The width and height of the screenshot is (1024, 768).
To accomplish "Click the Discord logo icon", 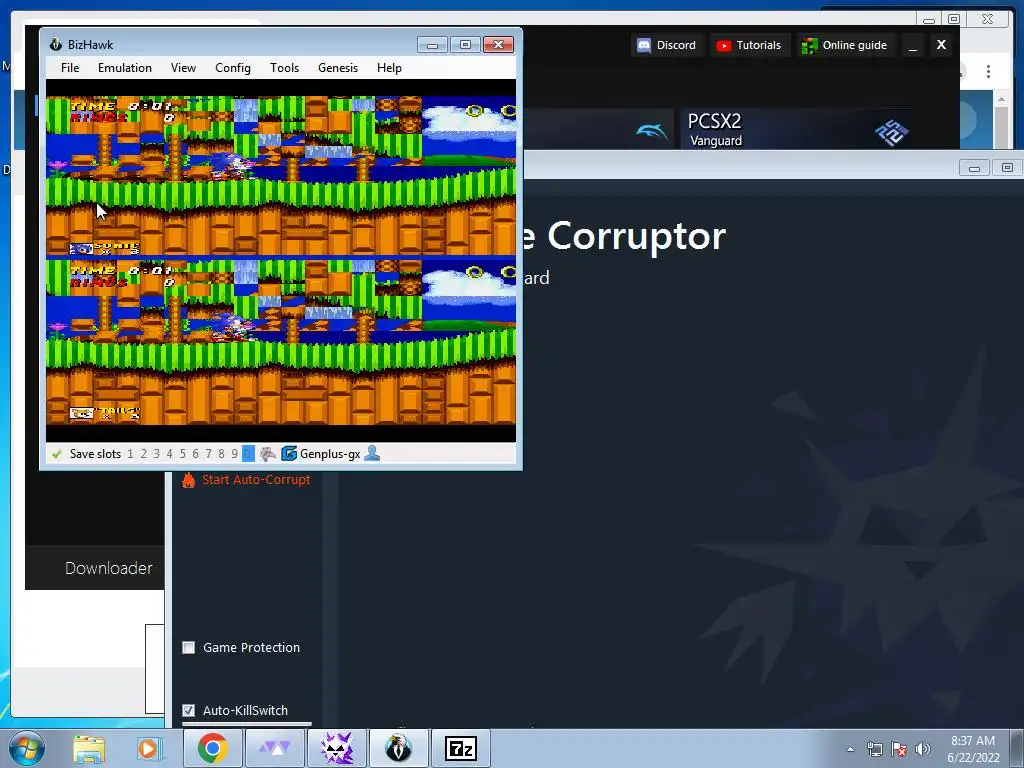I will point(644,45).
